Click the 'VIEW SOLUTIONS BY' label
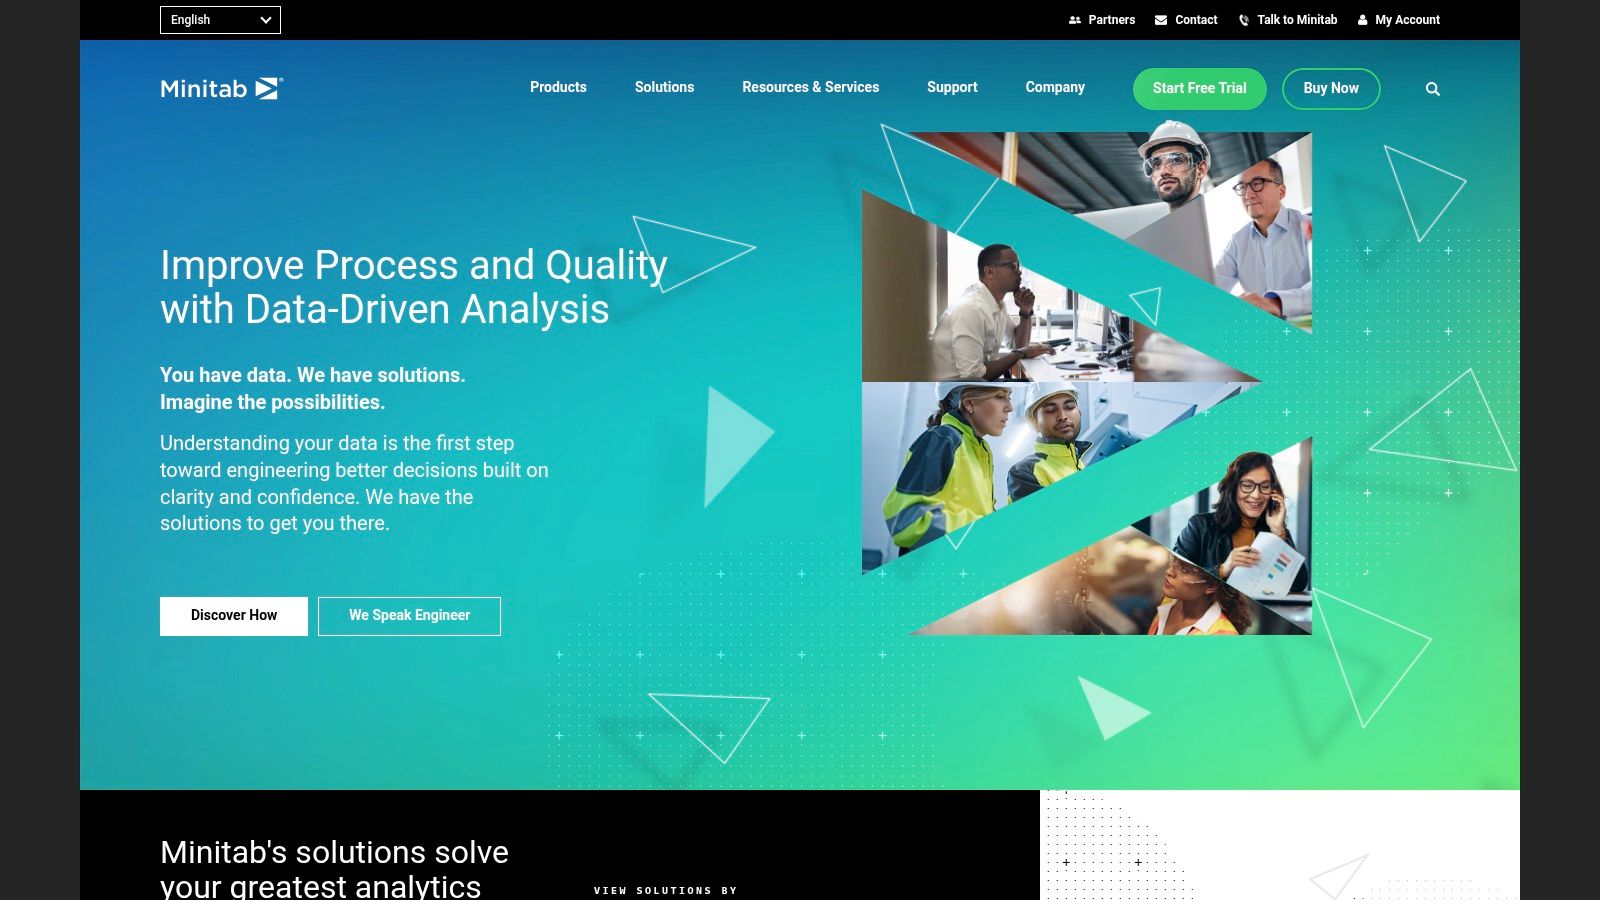The width and height of the screenshot is (1600, 900). coord(665,890)
